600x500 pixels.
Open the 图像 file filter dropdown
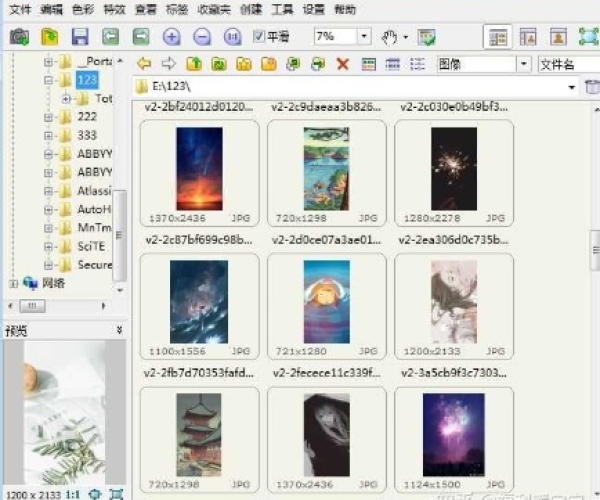[x=524, y=64]
